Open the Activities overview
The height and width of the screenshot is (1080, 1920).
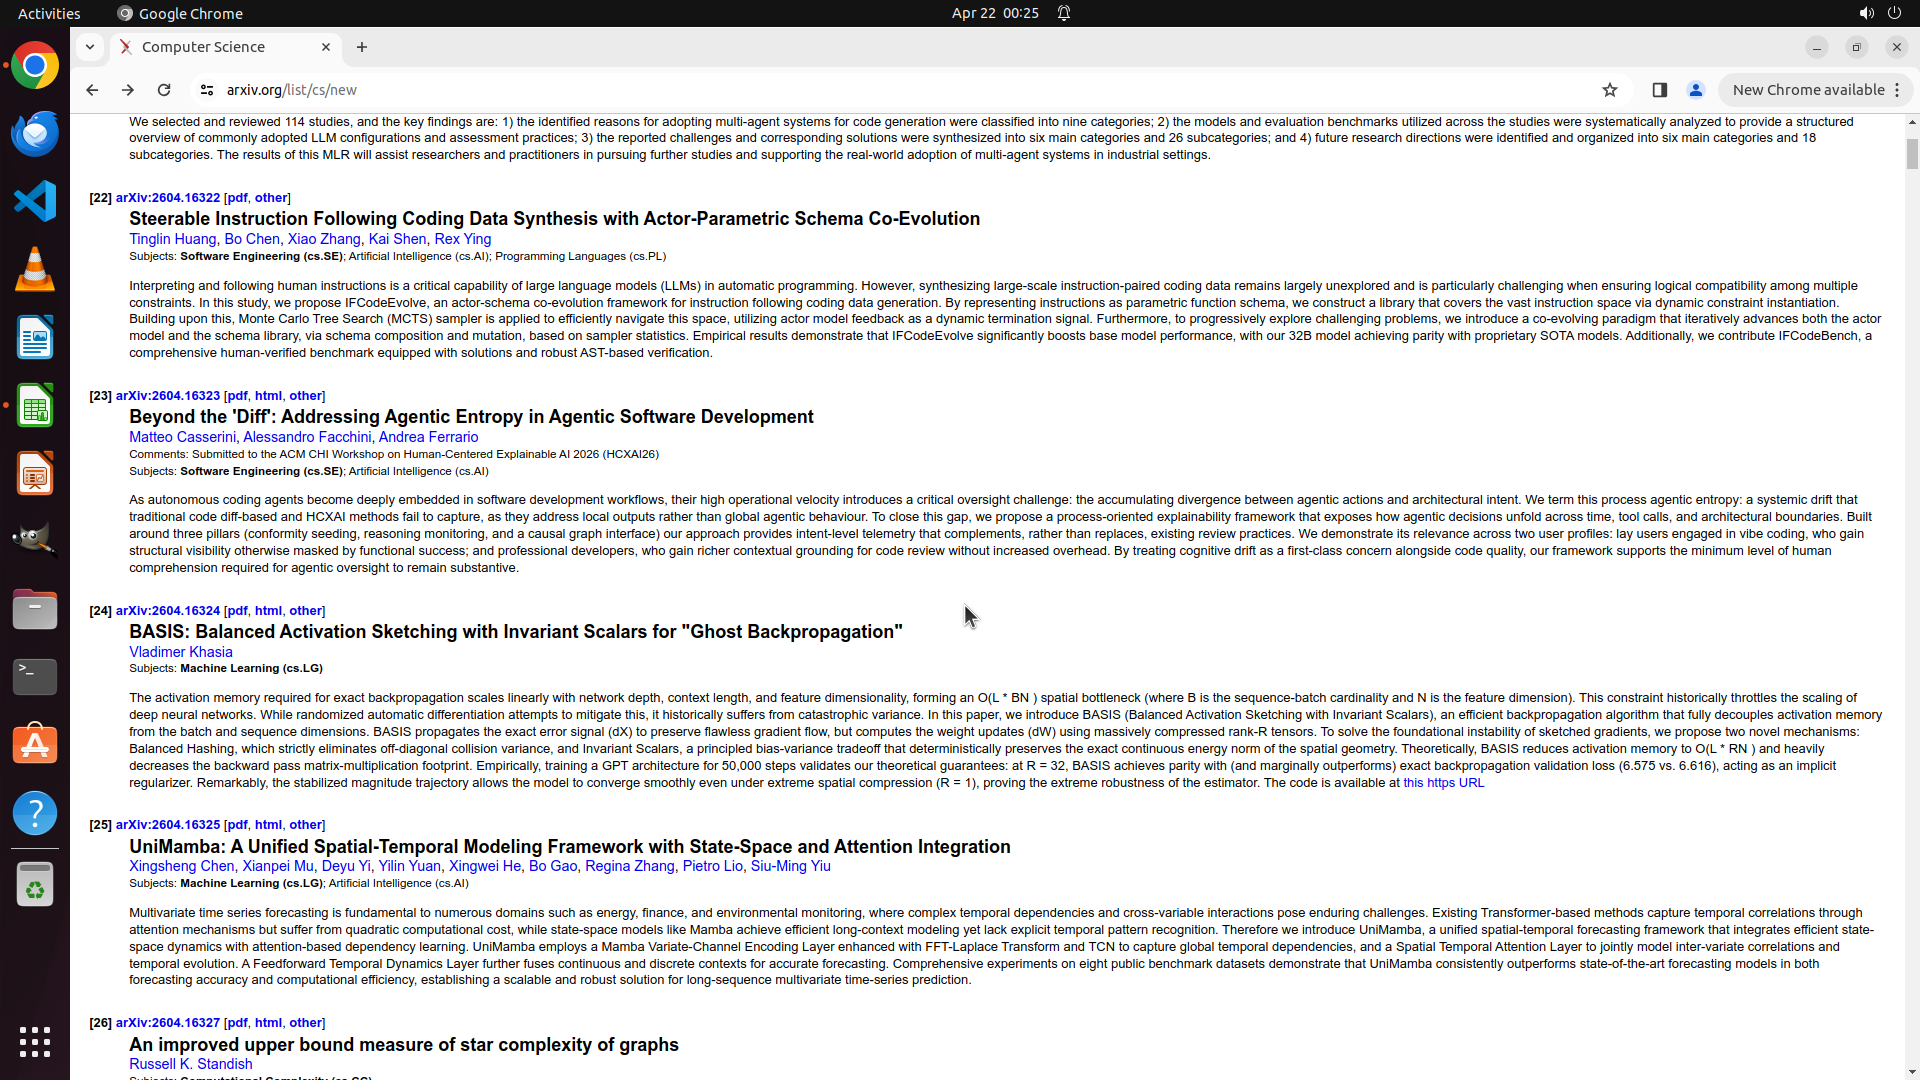click(49, 13)
